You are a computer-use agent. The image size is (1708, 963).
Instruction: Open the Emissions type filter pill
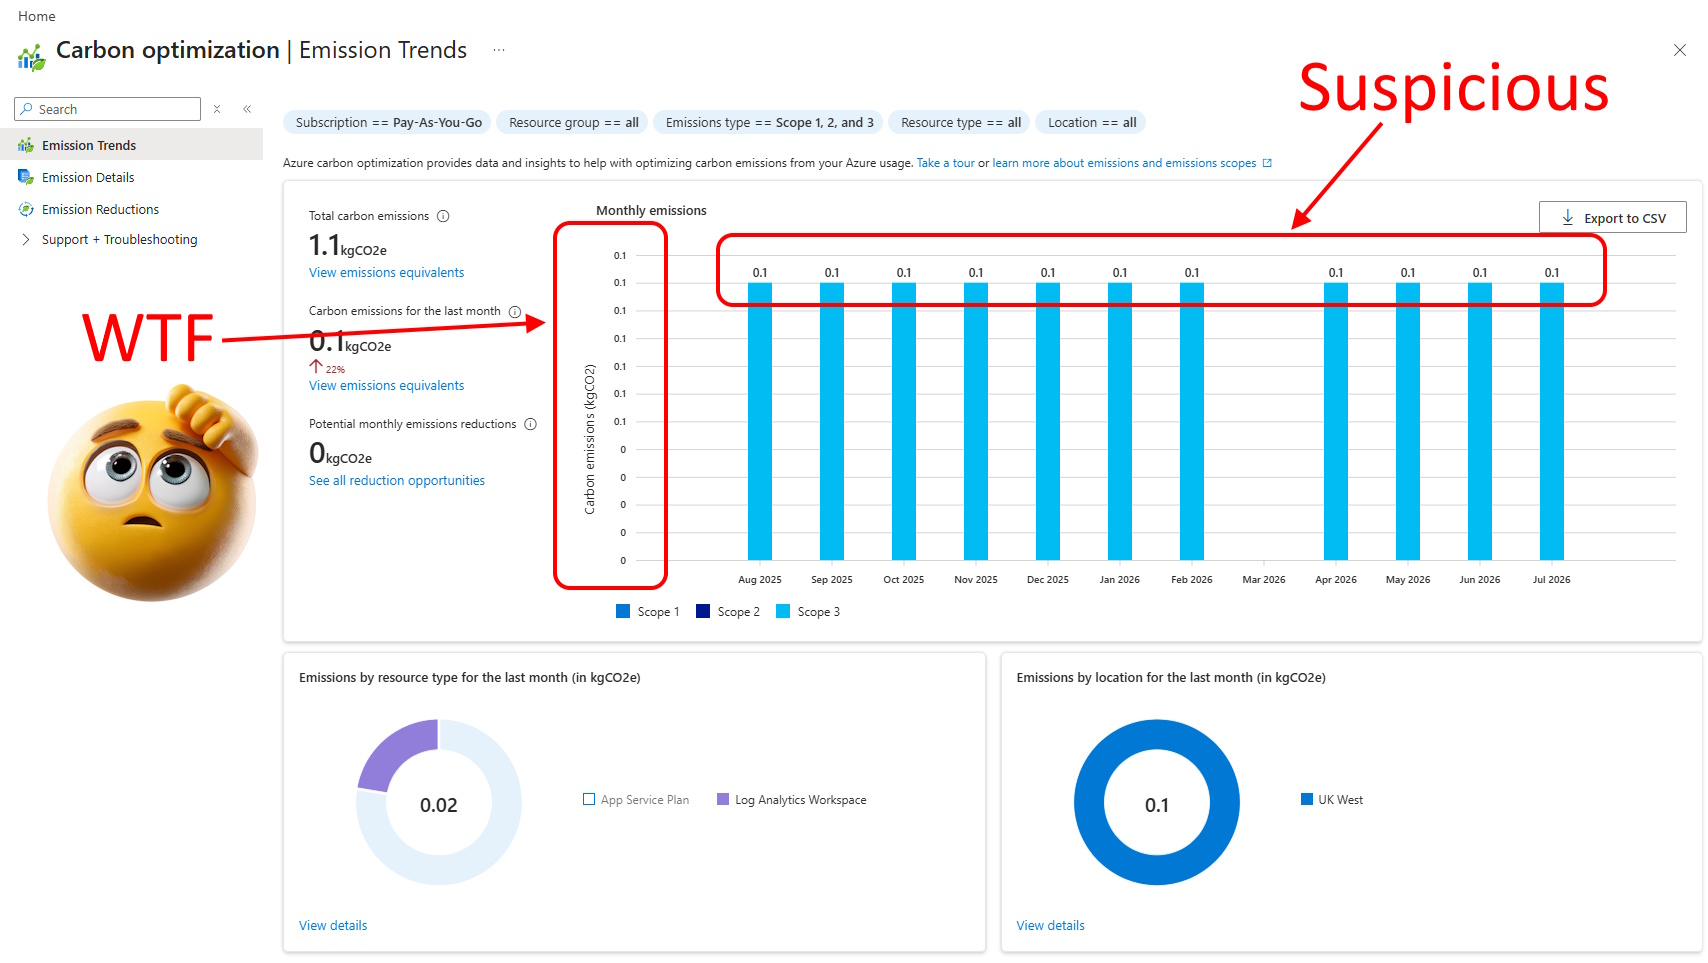coord(769,123)
